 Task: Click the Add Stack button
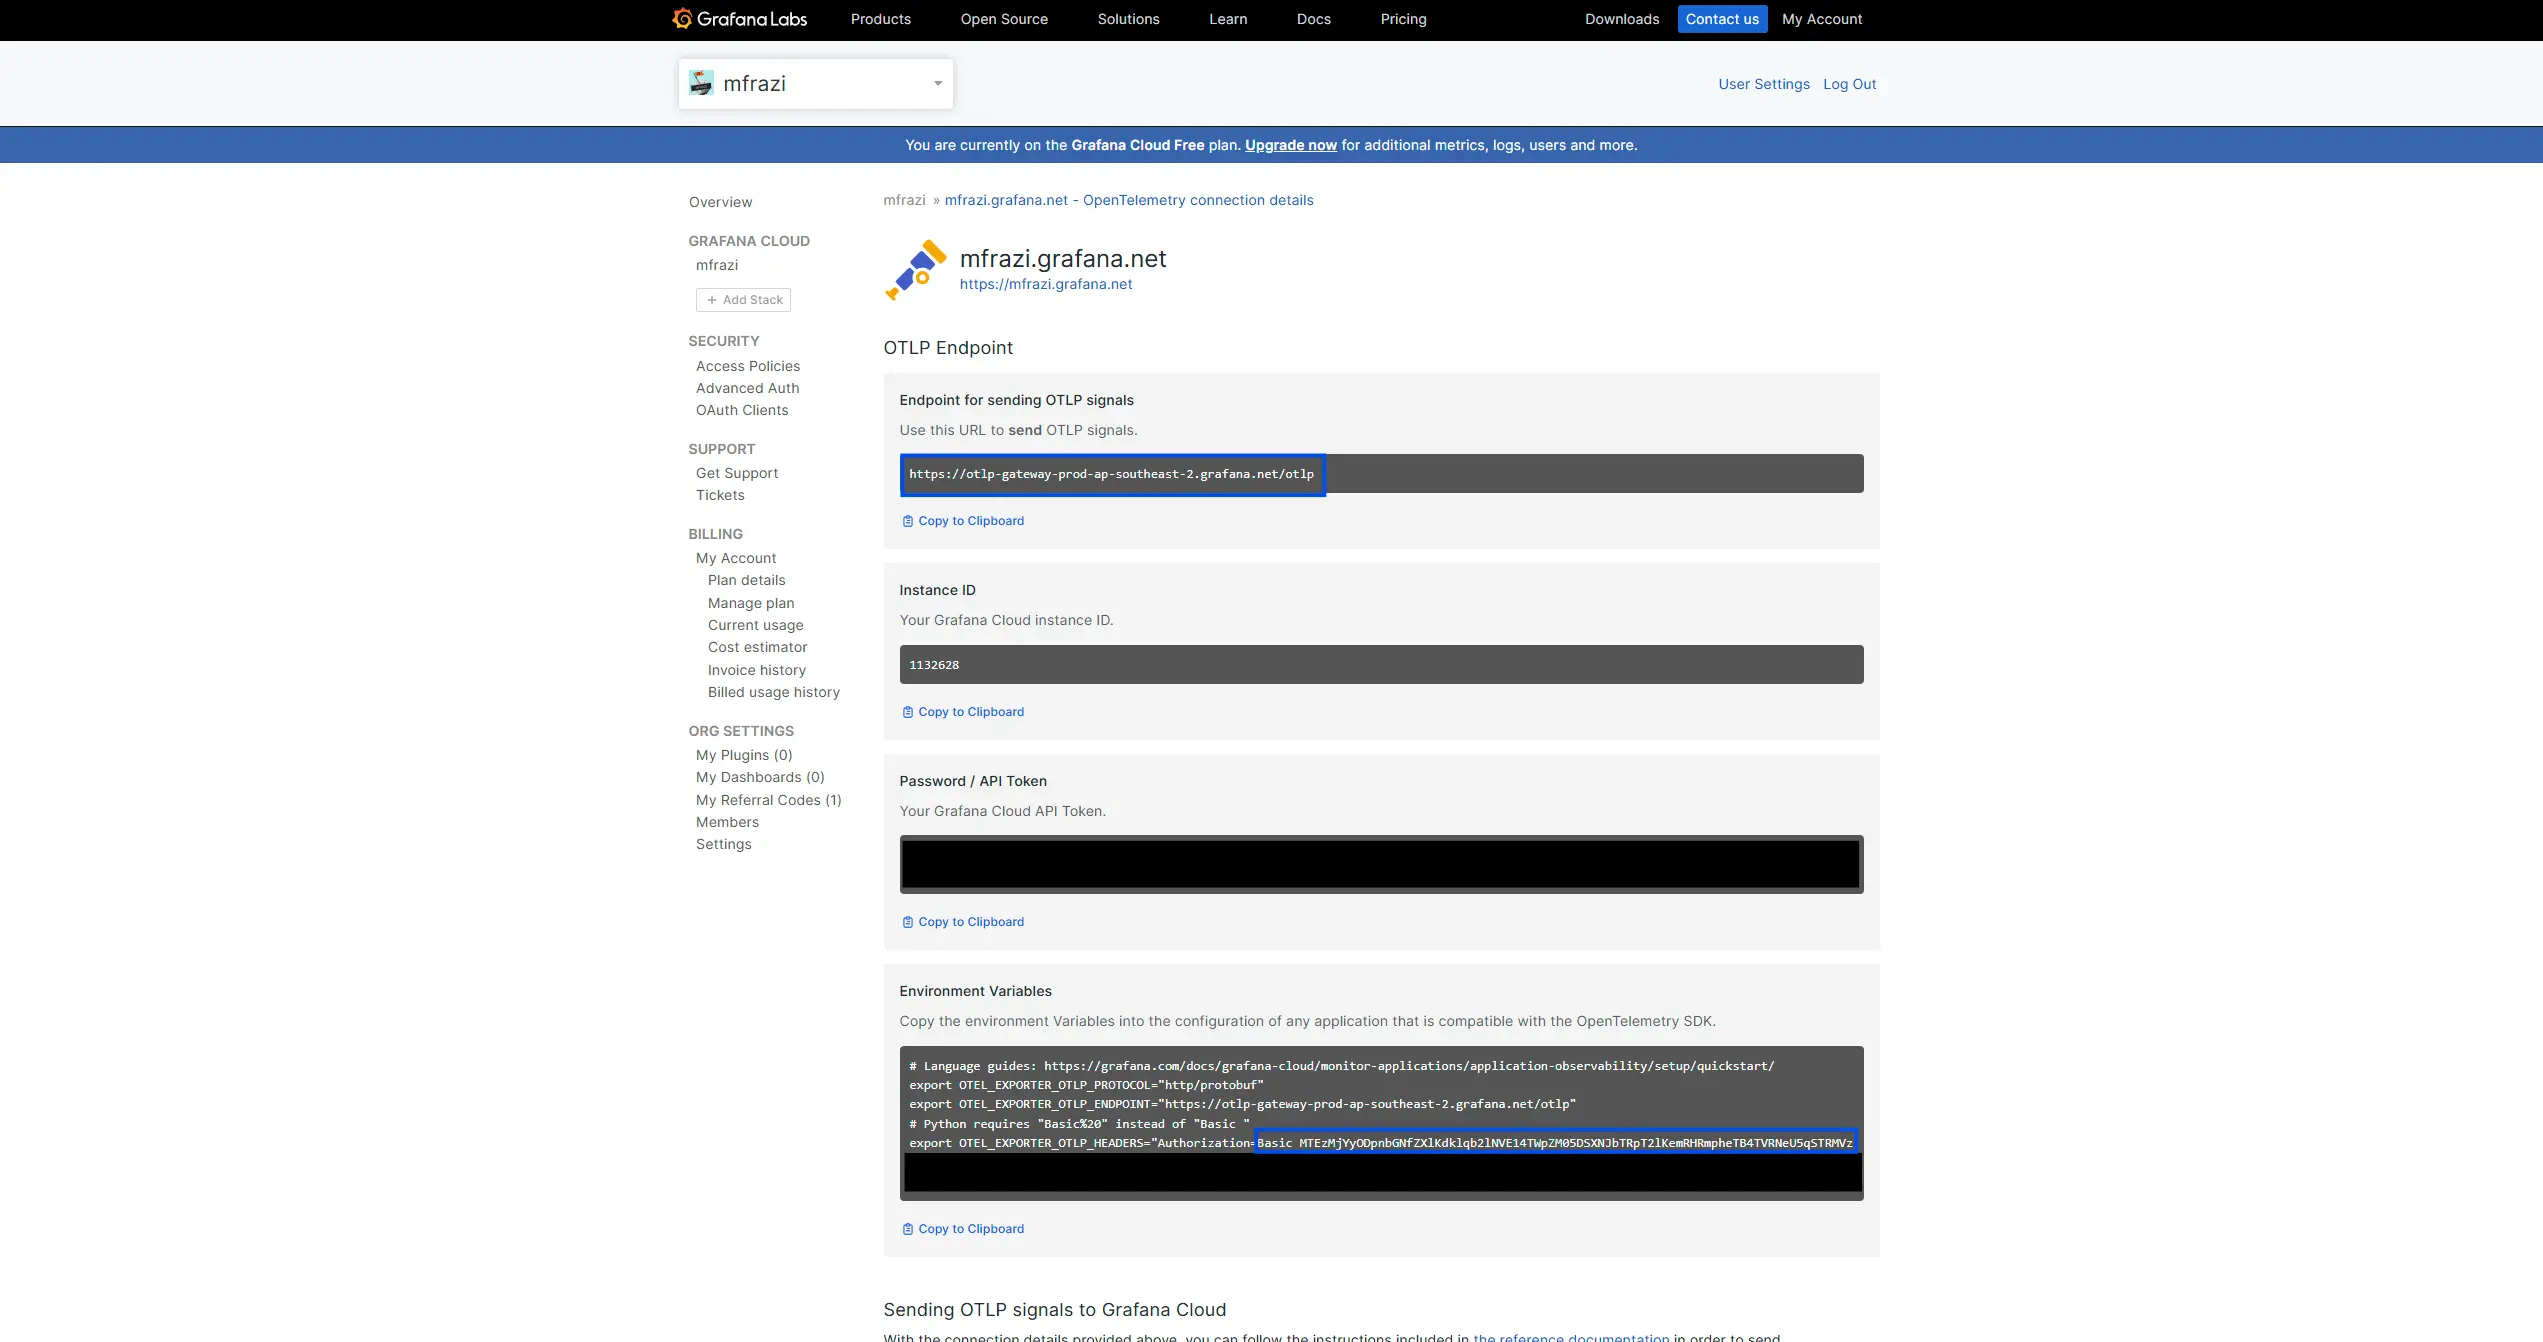click(743, 300)
